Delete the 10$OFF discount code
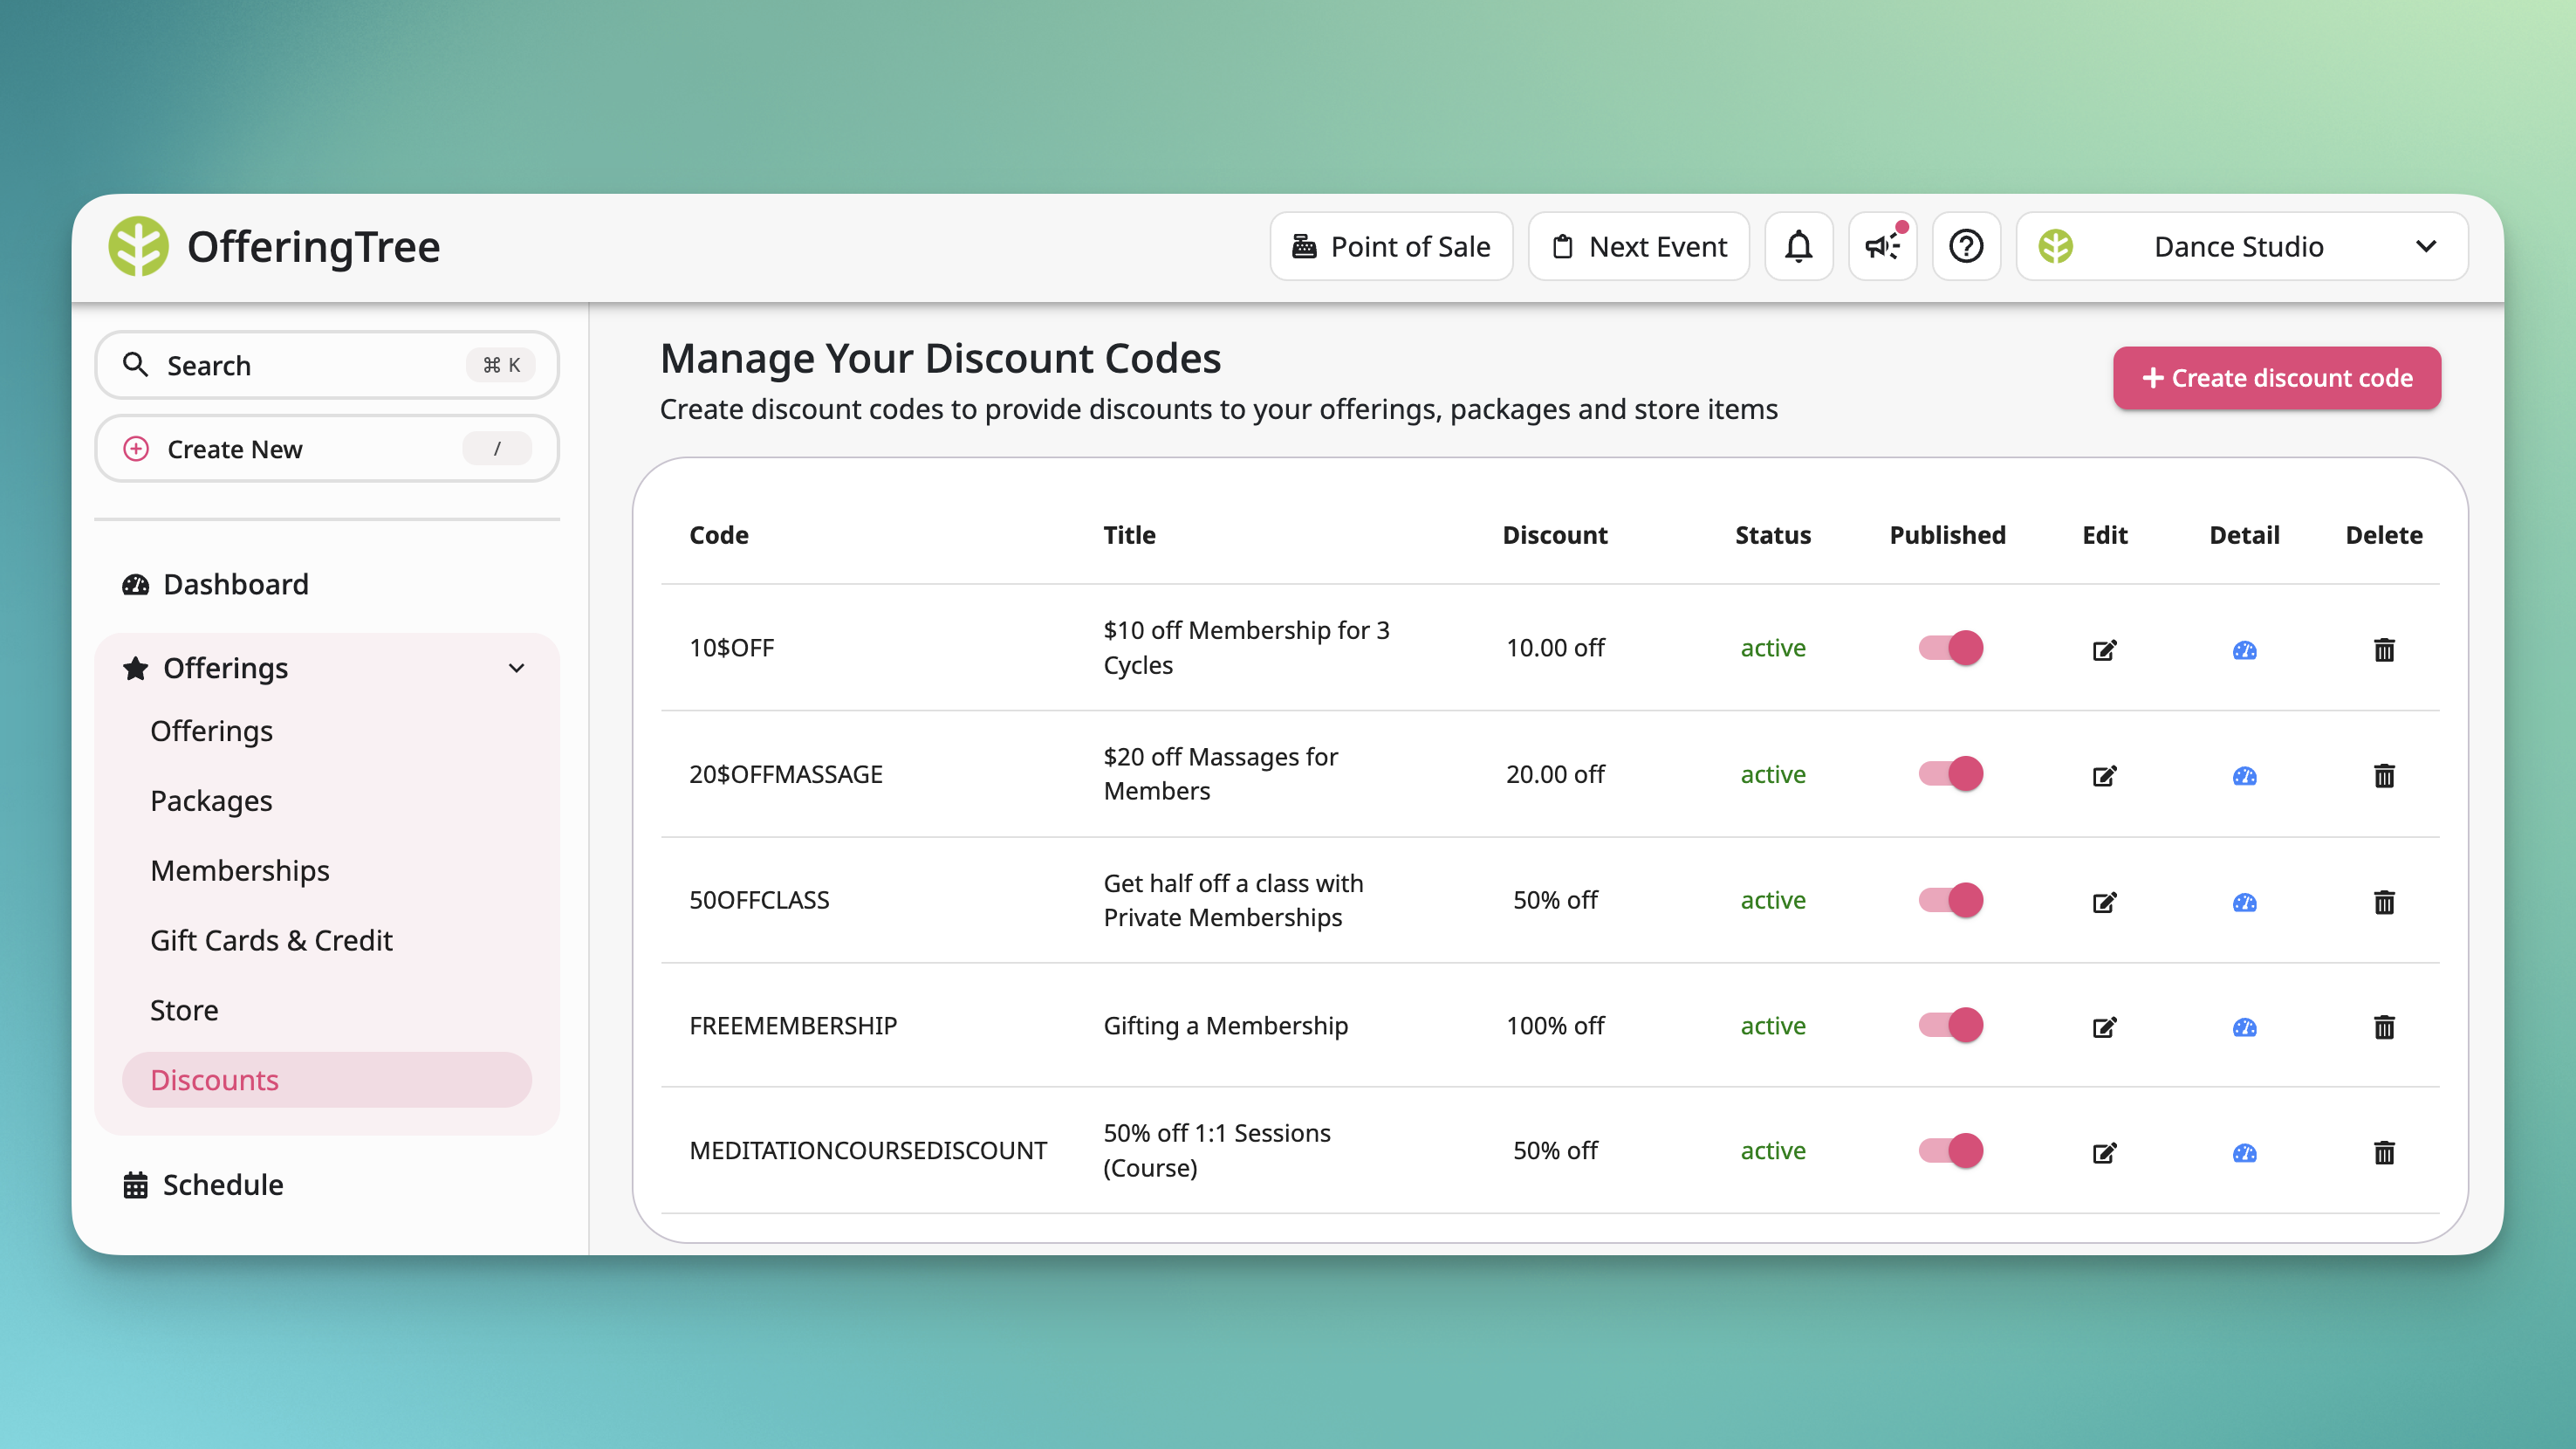 2384,650
